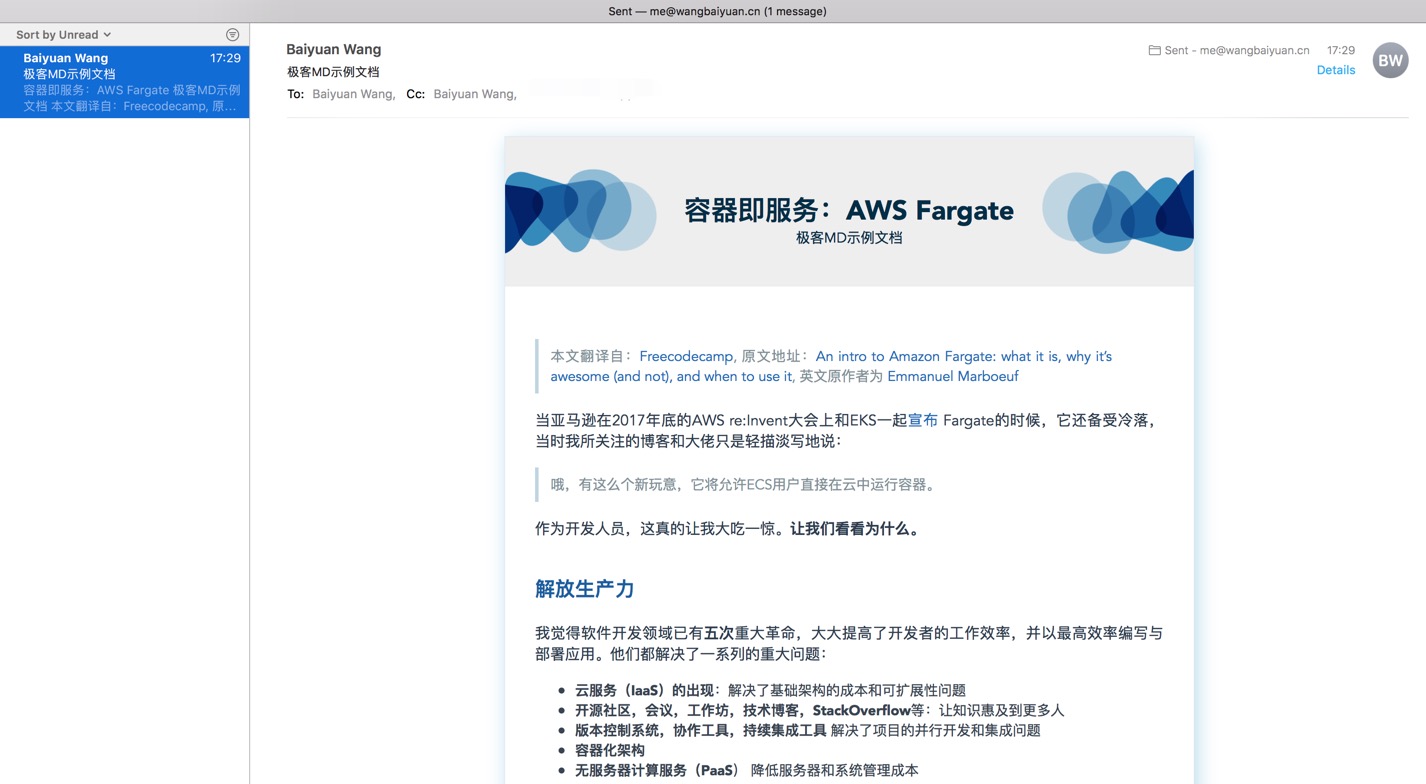The image size is (1426, 784).
Task: Click the BW sender avatar
Action: click(1390, 60)
